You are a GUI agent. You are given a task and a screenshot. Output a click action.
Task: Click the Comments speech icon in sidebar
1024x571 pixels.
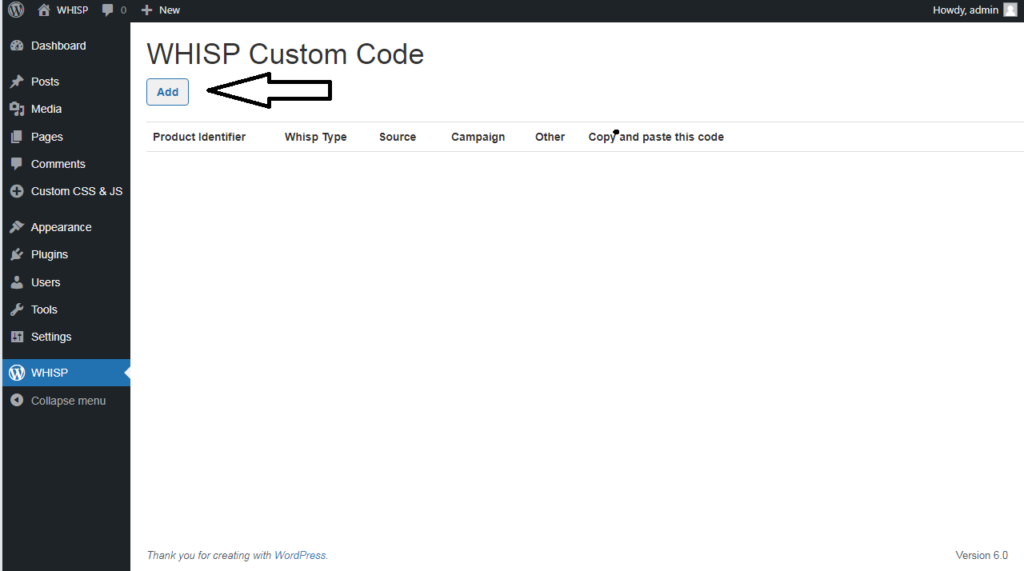[x=17, y=164]
